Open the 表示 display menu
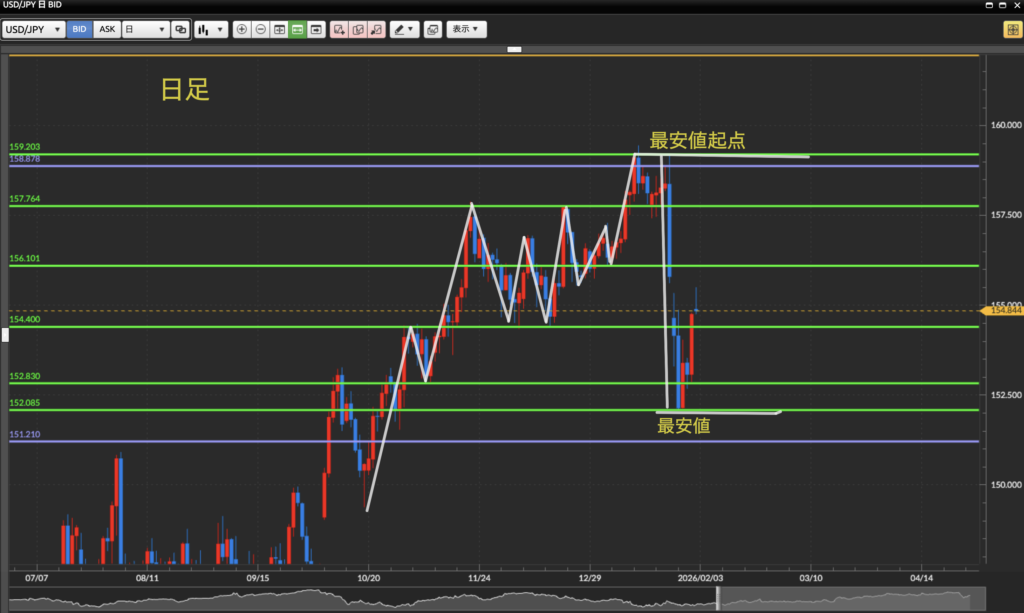Image resolution: width=1024 pixels, height=613 pixels. click(467, 30)
